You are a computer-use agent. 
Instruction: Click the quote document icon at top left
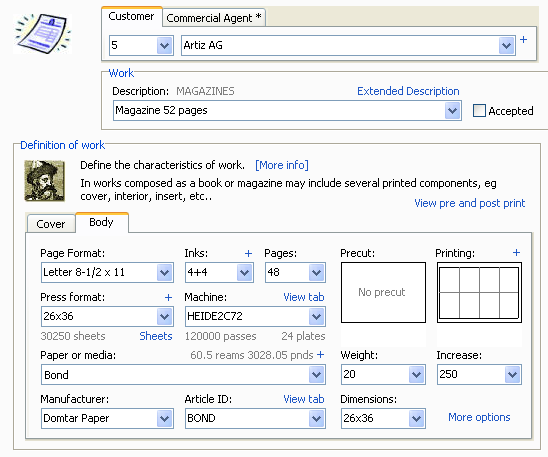pyautogui.click(x=42, y=34)
